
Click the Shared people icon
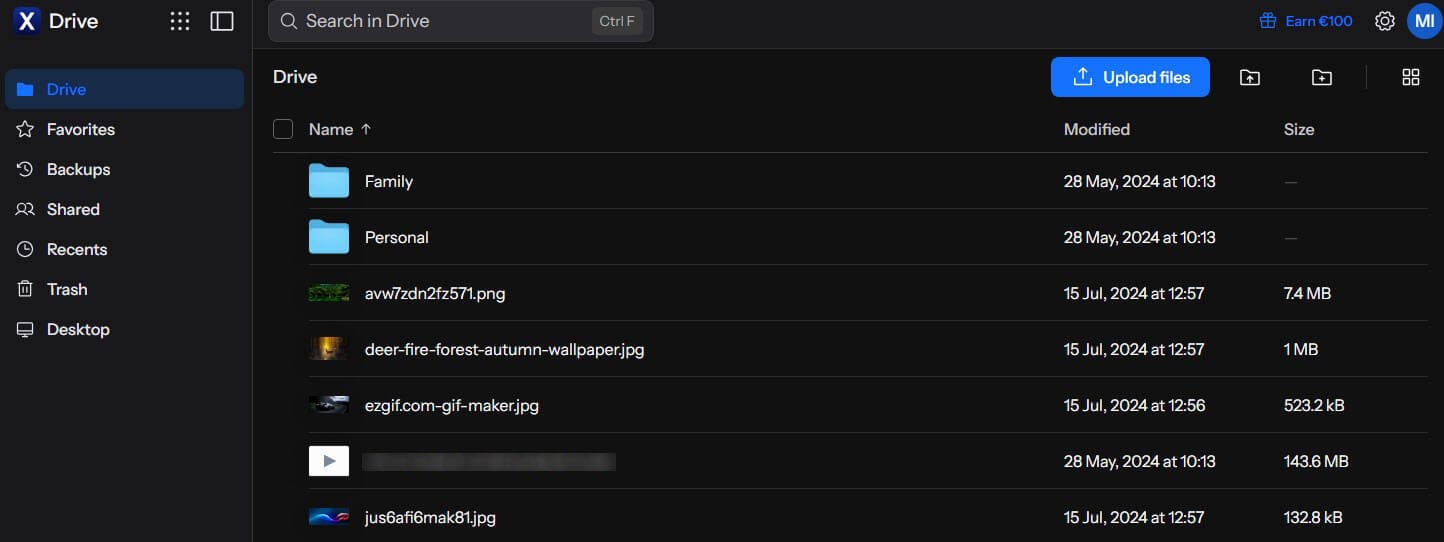(26, 209)
